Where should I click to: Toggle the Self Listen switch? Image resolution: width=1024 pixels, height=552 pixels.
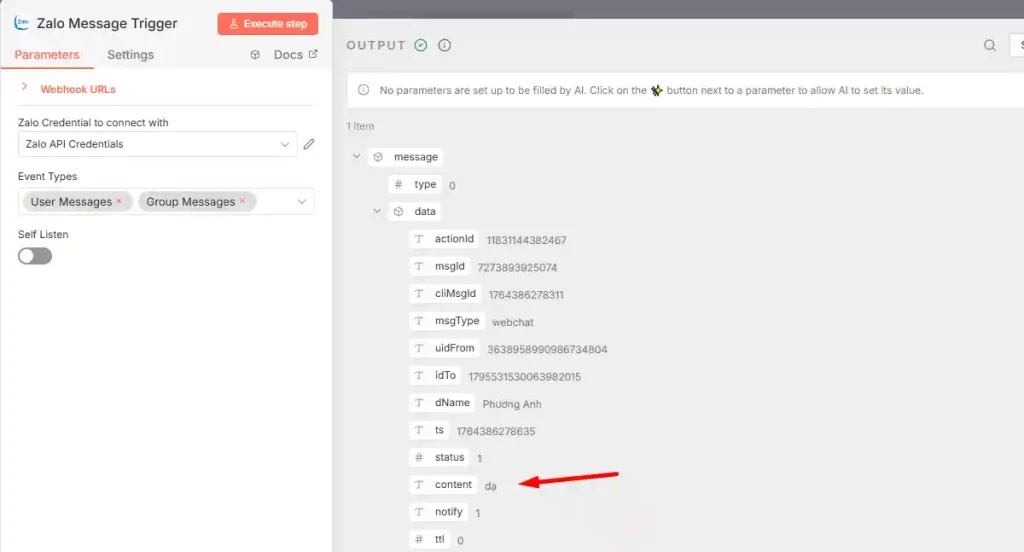(x=35, y=256)
